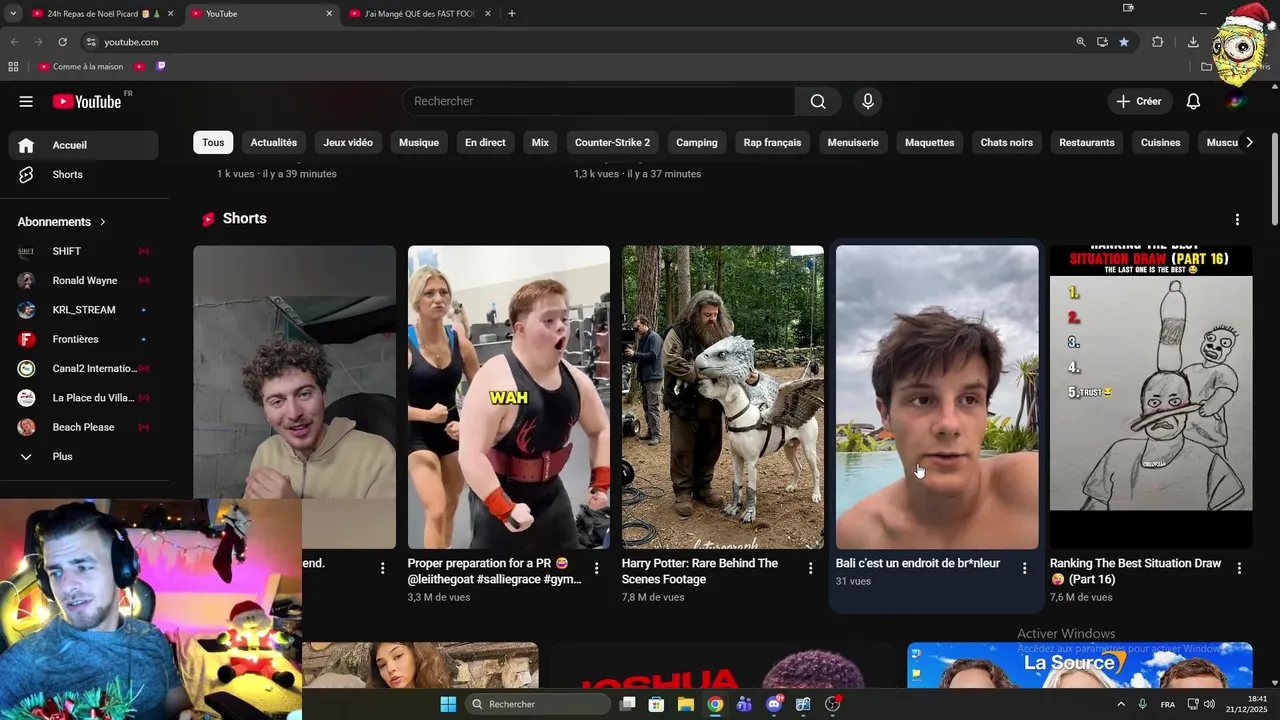
Task: Open File Explorer from the taskbar
Action: (686, 704)
